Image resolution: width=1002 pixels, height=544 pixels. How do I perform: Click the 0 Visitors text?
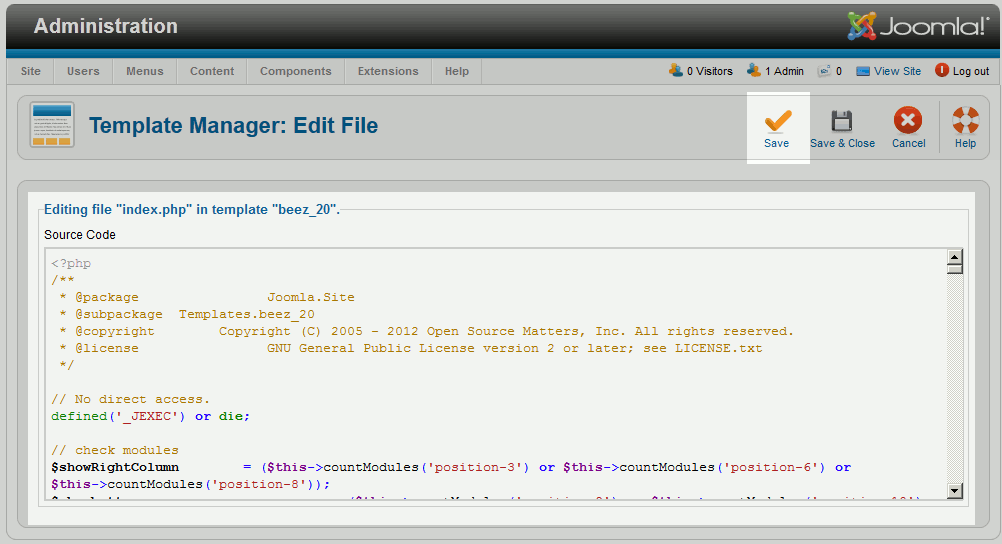coord(709,72)
